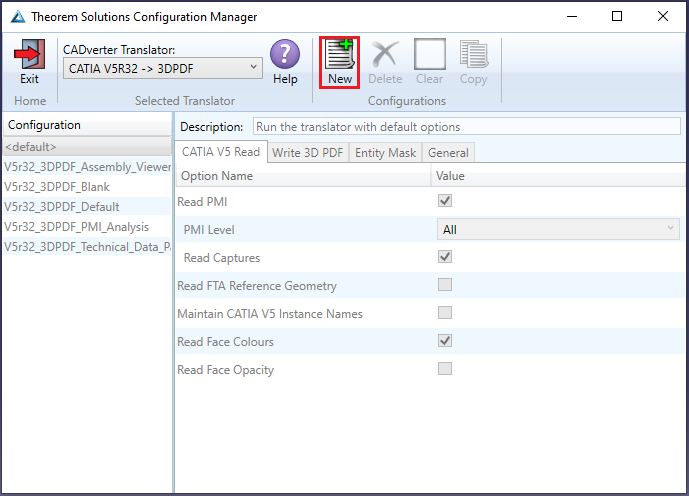Click the Read PMI option label

pos(202,202)
